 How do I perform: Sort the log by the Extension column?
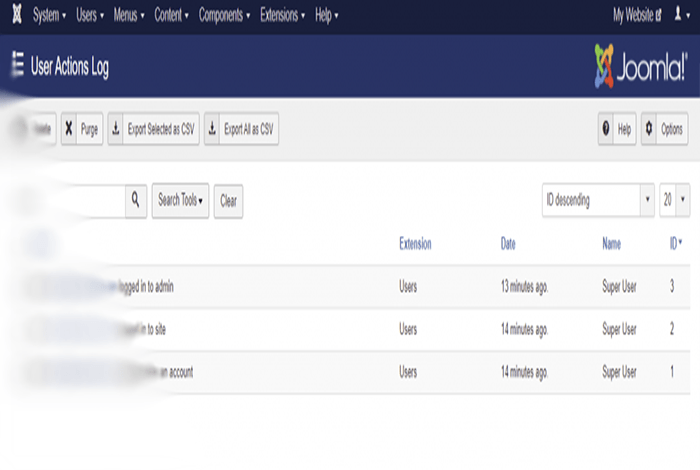coord(415,243)
